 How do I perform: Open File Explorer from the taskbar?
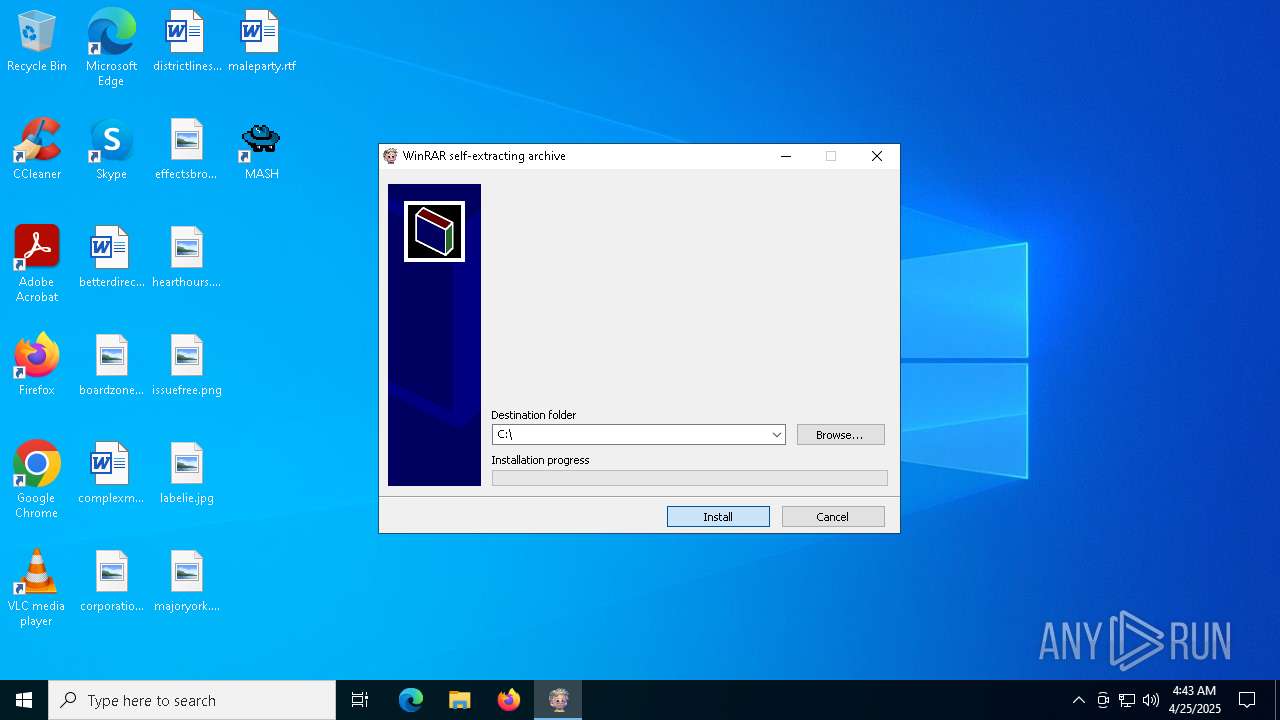tap(459, 700)
